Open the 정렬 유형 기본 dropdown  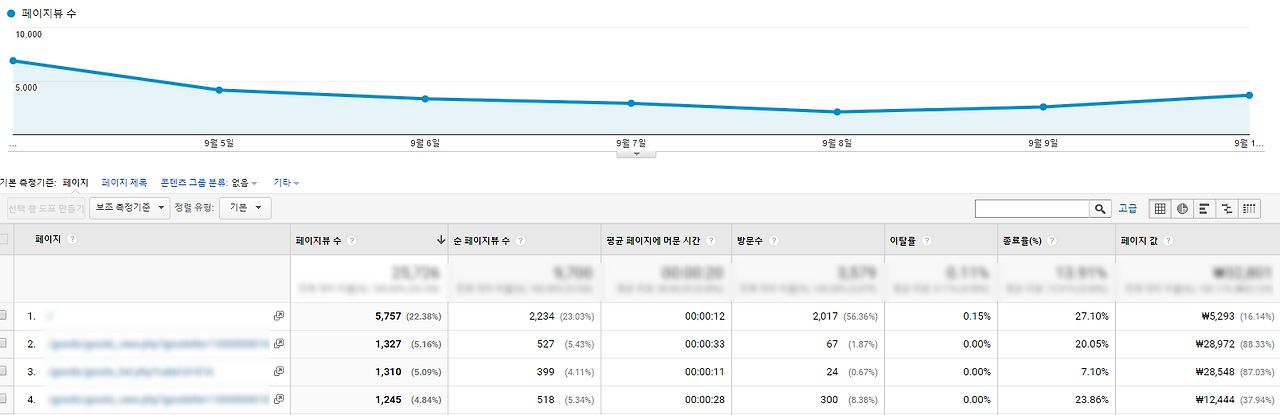(x=245, y=207)
